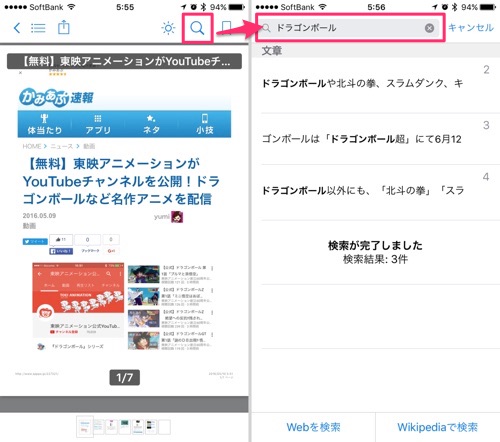Select the fourth page thumbnail in the strip

(125, 427)
